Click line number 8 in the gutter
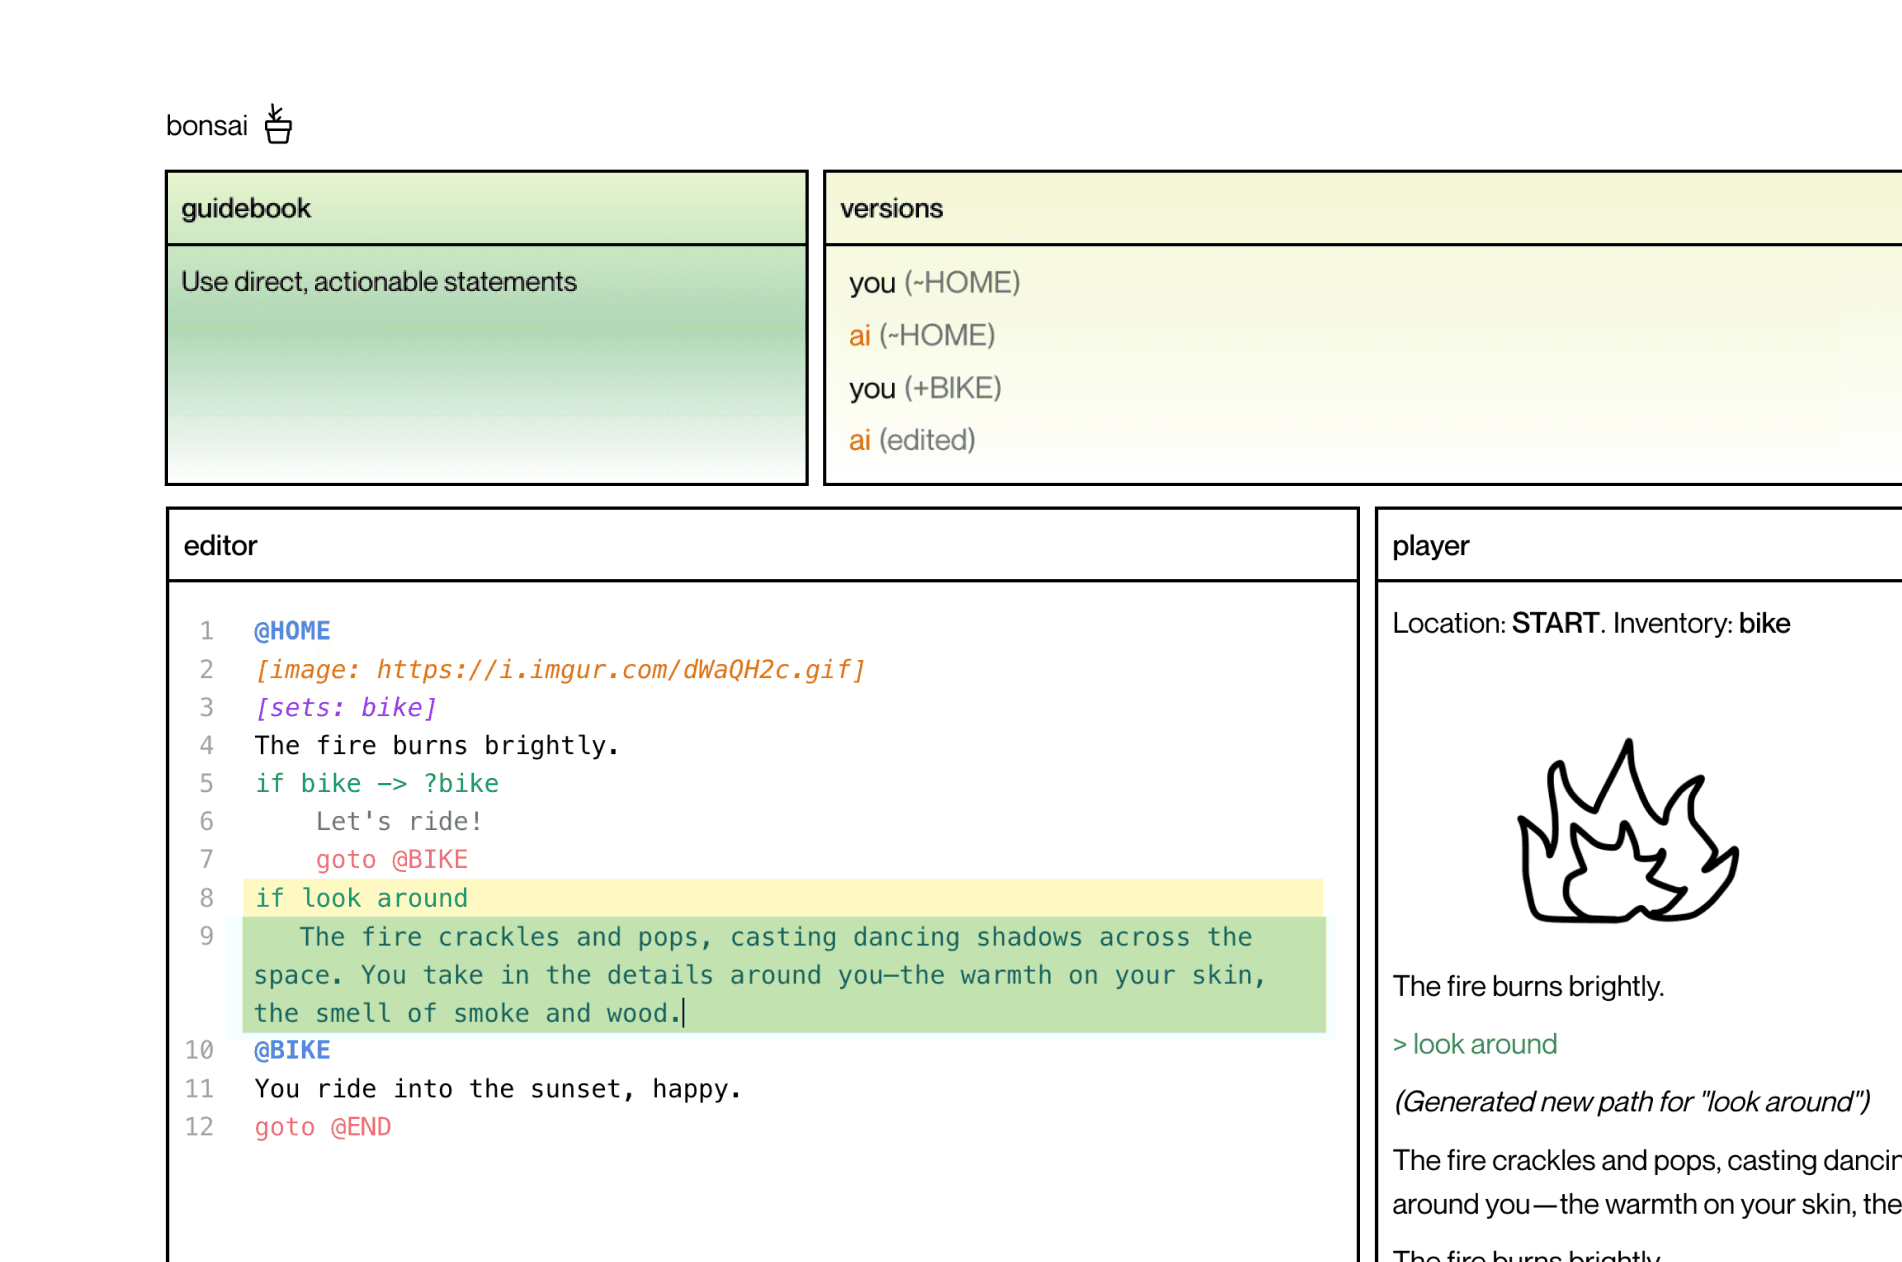This screenshot has width=1902, height=1262. [206, 898]
